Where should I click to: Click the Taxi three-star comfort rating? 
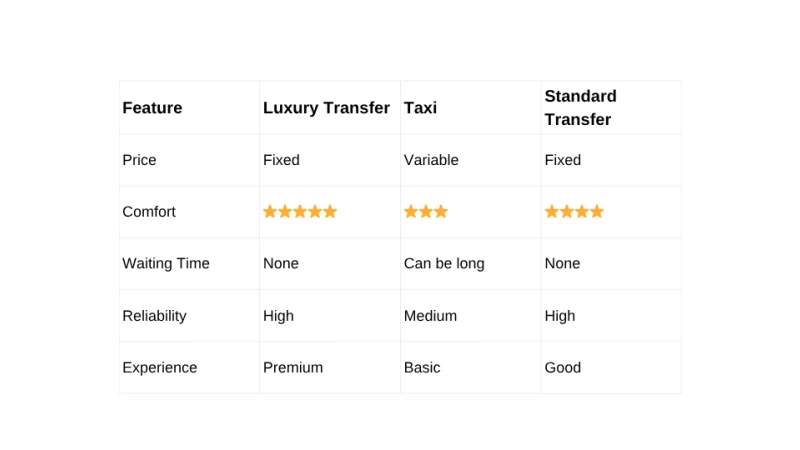pos(426,212)
